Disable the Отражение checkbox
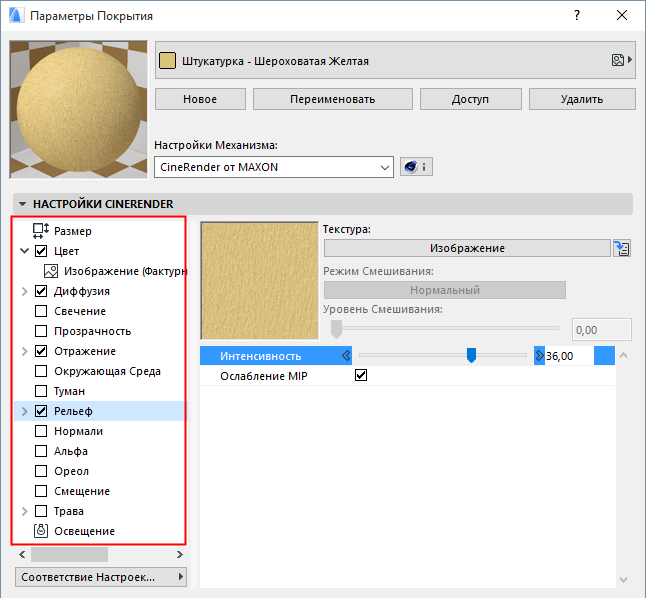Screen dimensions: 646x598 coord(41,351)
